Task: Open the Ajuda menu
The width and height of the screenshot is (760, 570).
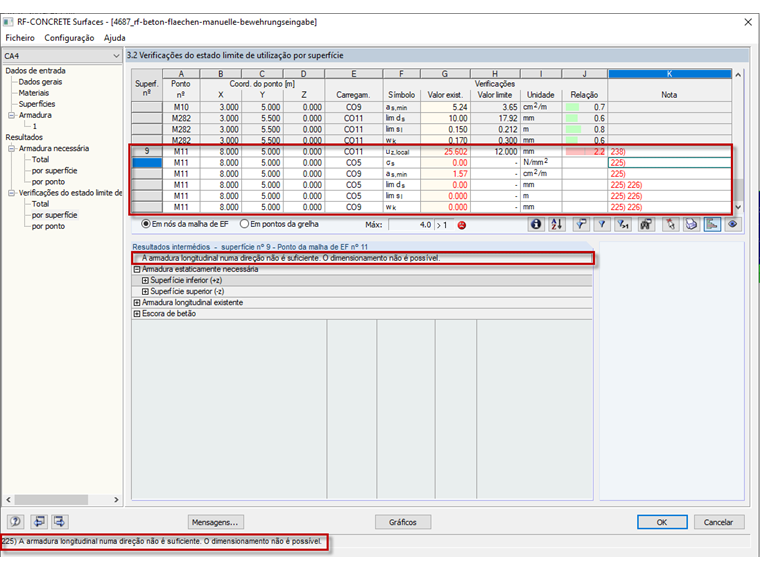Action: click(114, 38)
